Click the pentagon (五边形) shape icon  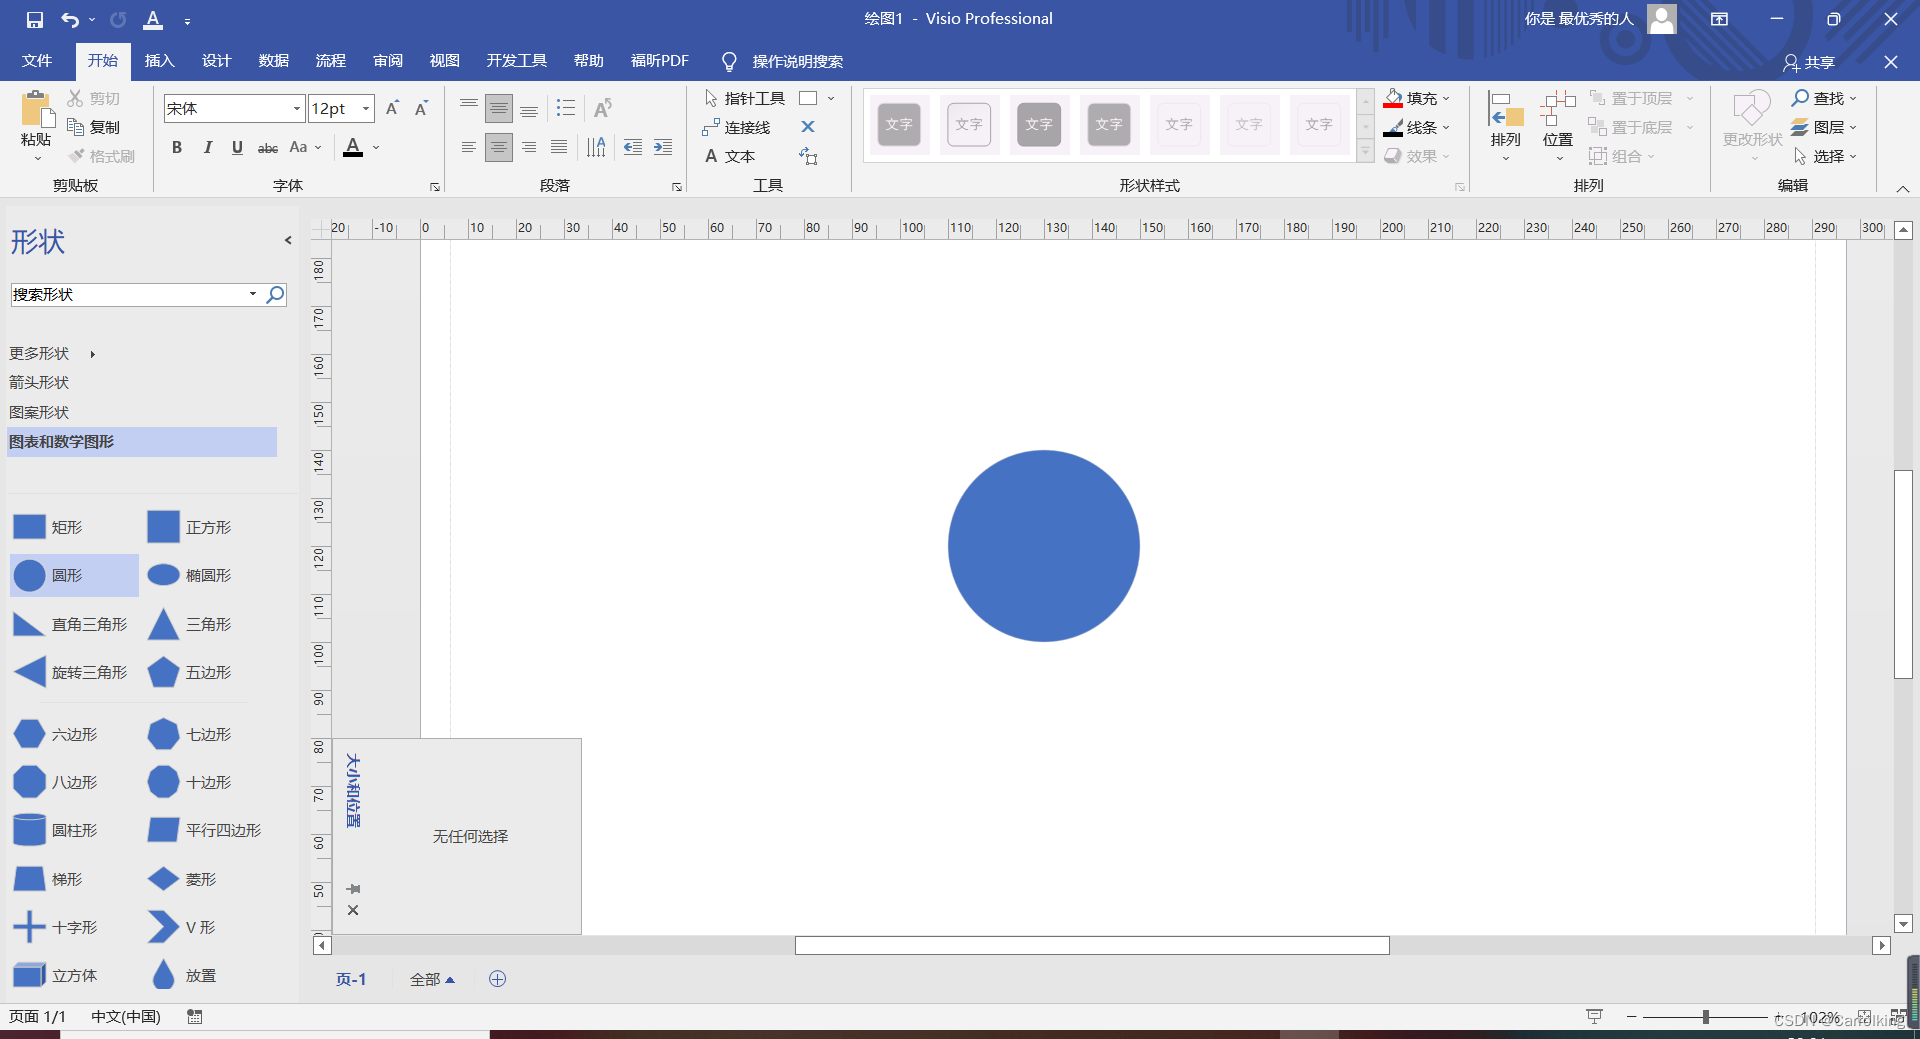[x=163, y=673]
